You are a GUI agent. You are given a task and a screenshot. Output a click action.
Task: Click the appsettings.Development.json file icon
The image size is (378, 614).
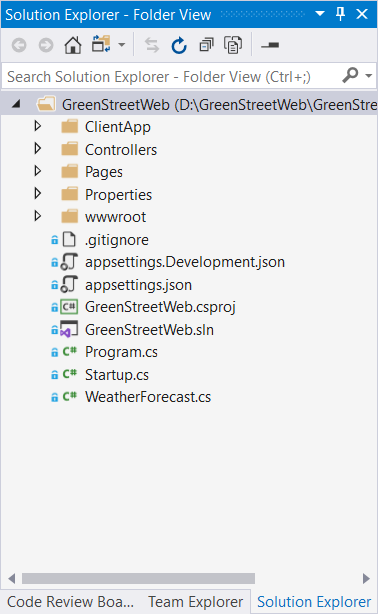pos(69,262)
